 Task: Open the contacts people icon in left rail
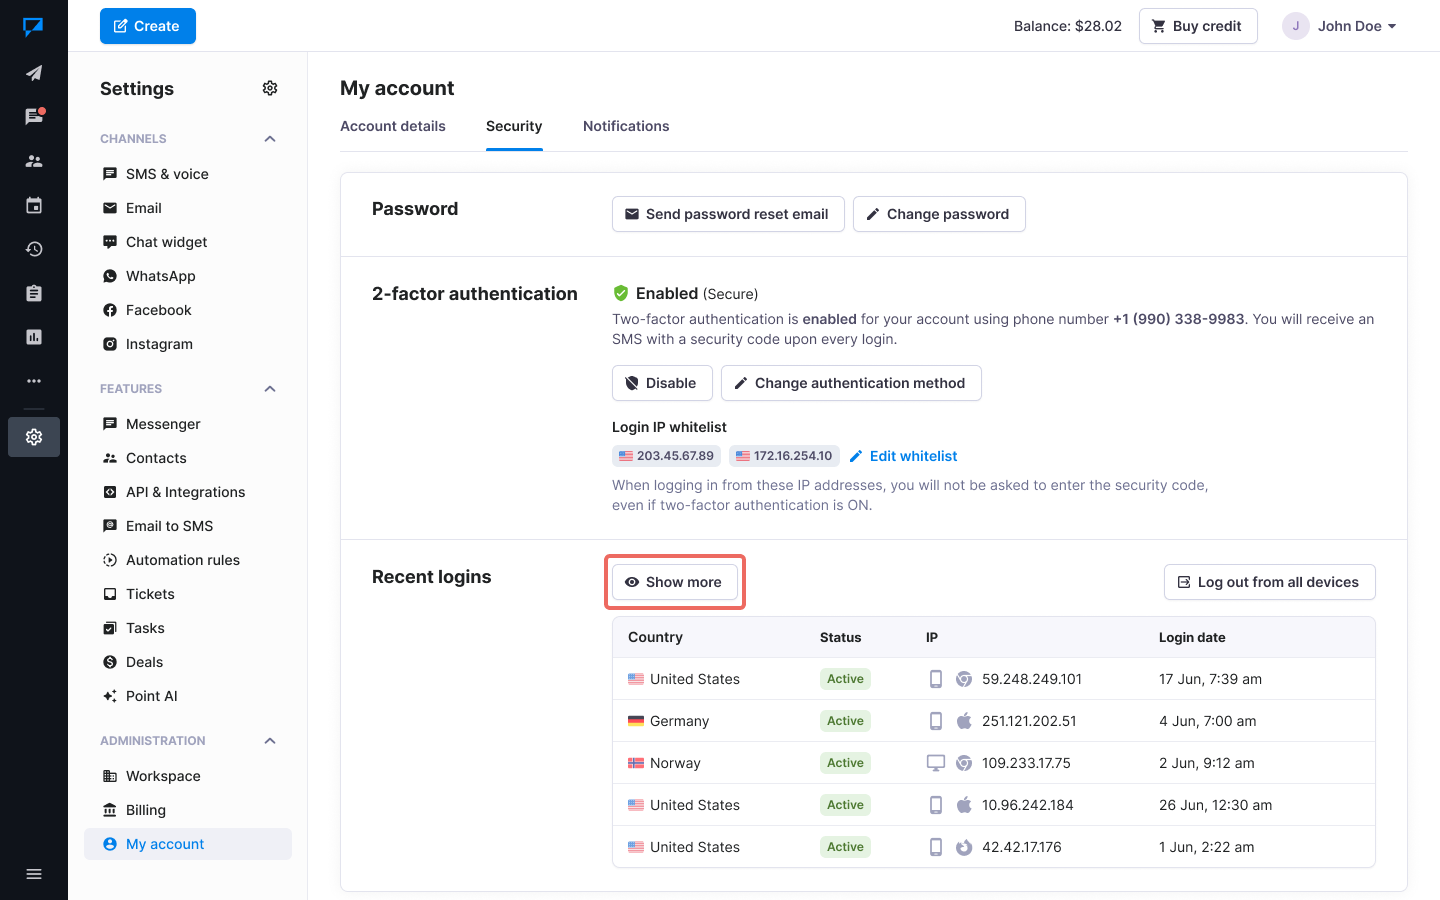point(34,161)
